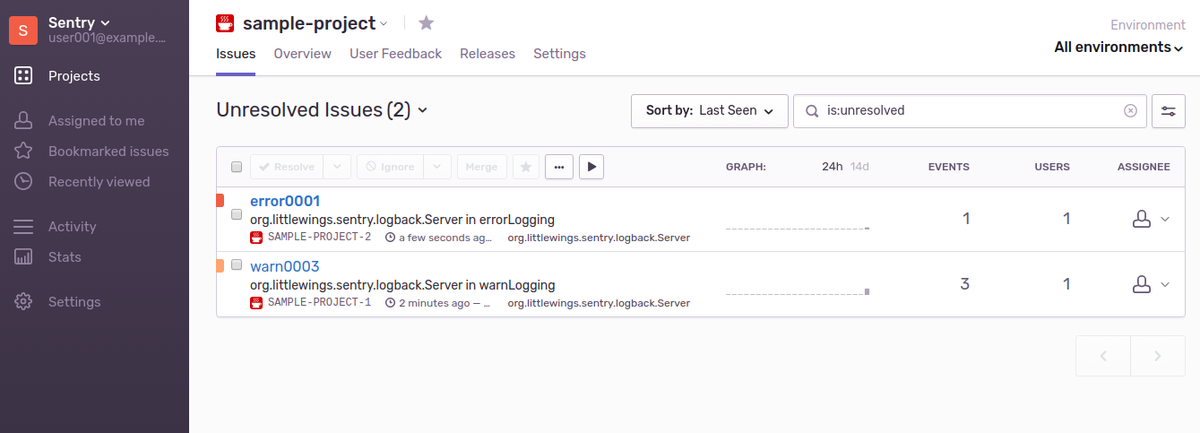
Task: Switch to the Releases tab
Action: [487, 54]
